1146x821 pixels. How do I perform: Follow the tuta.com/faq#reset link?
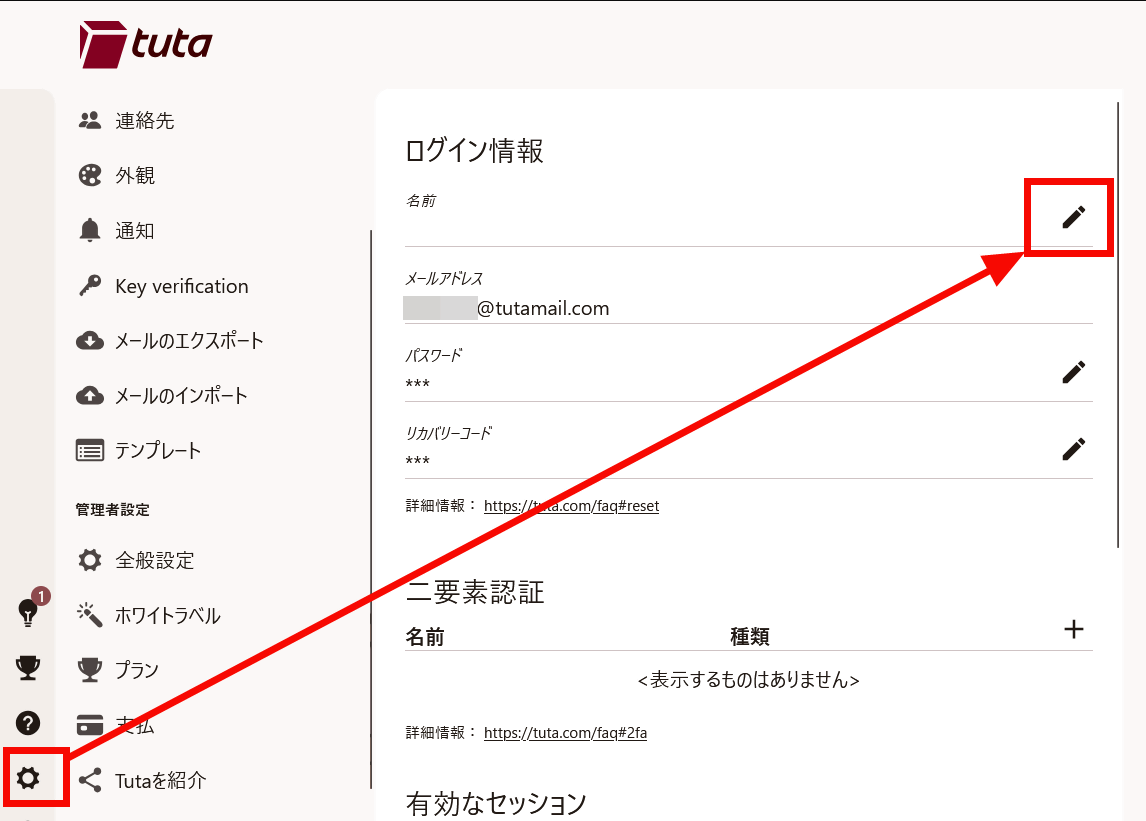click(571, 506)
